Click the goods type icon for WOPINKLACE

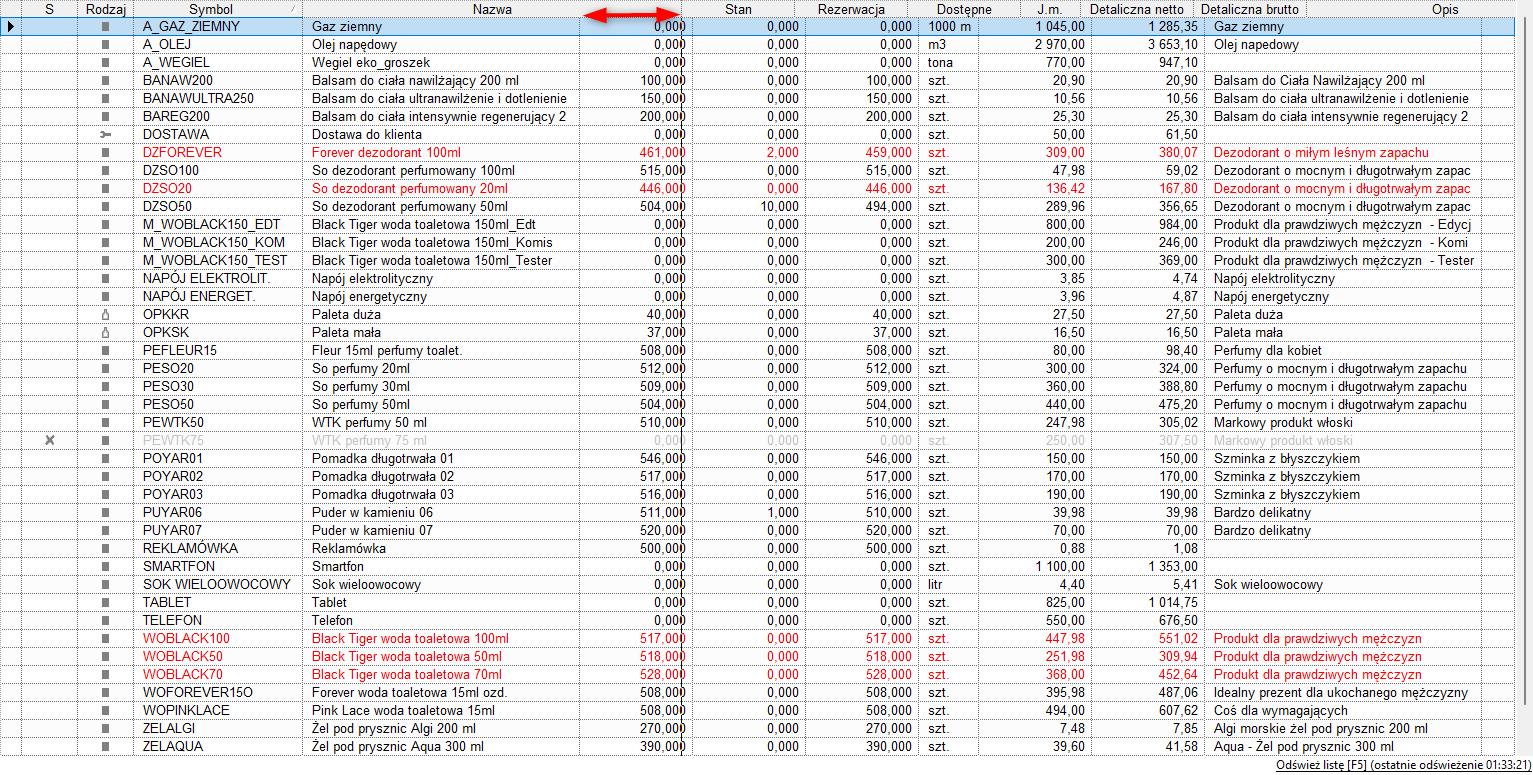(105, 710)
